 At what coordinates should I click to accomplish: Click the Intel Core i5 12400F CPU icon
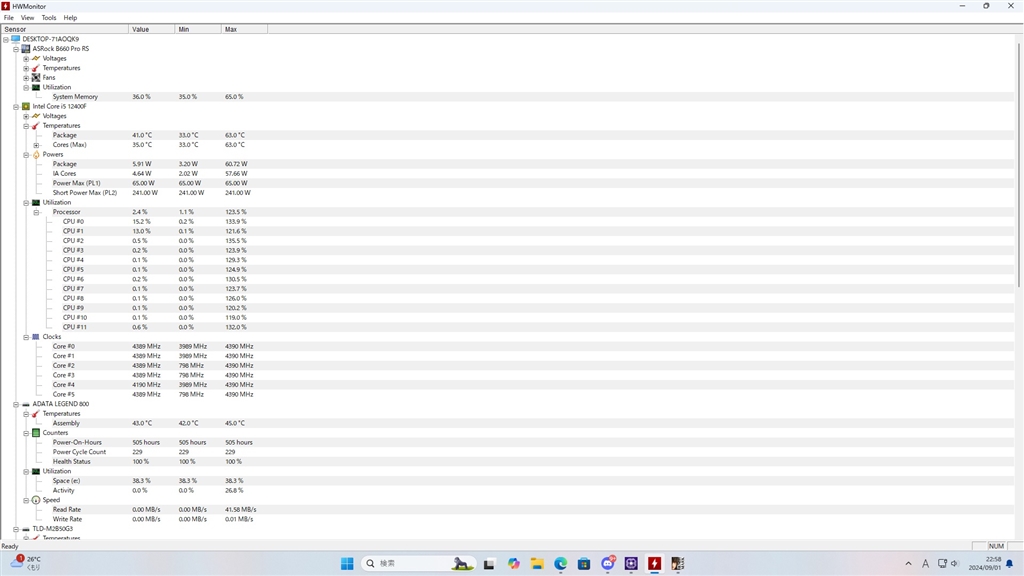[25, 106]
